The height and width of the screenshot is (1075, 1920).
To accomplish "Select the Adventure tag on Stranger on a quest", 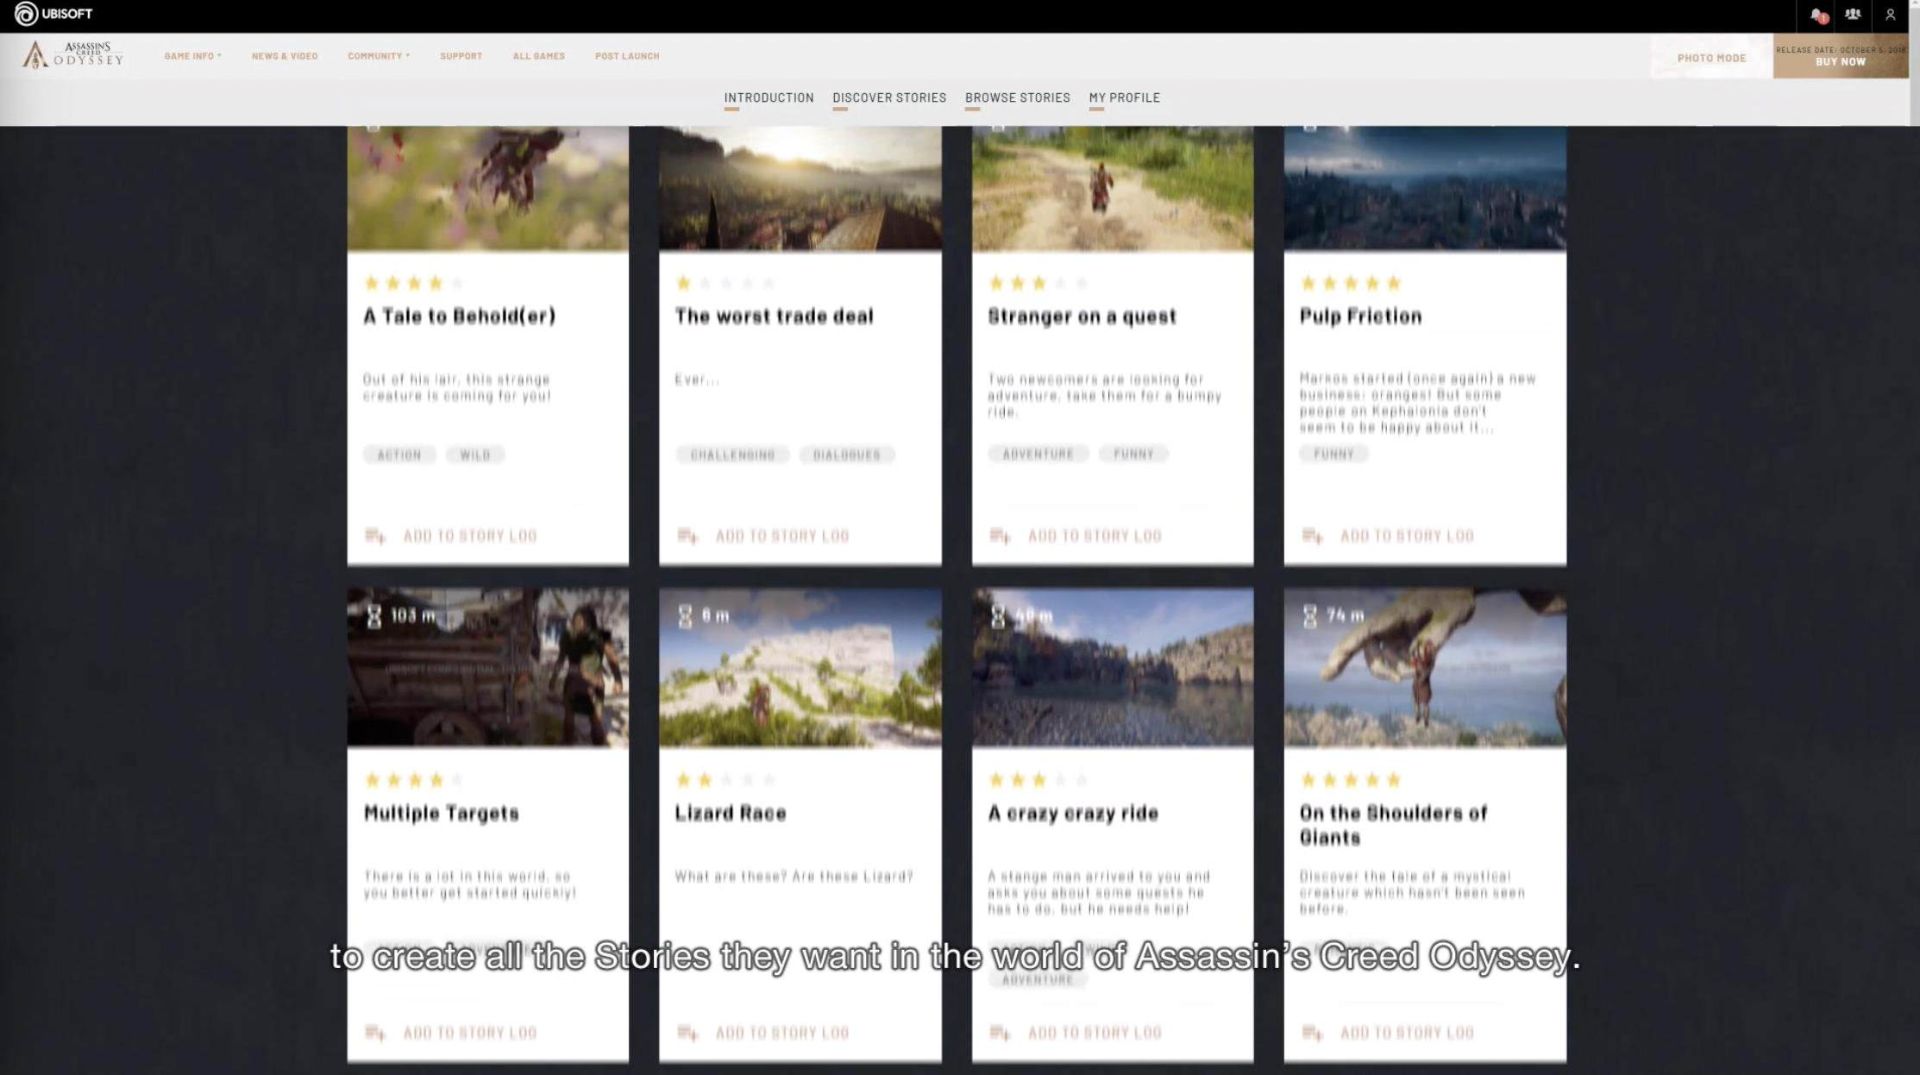I will (1038, 454).
